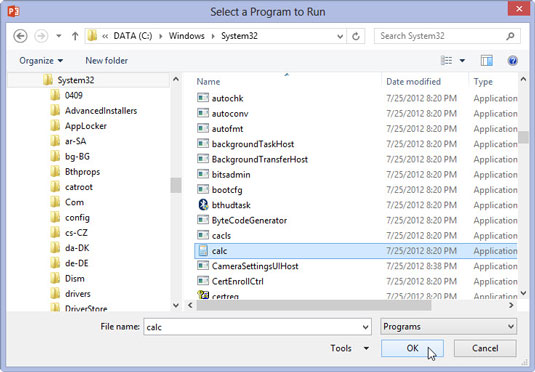This screenshot has width=535, height=372.
Task: Select the catroot folder
Action: point(79,187)
